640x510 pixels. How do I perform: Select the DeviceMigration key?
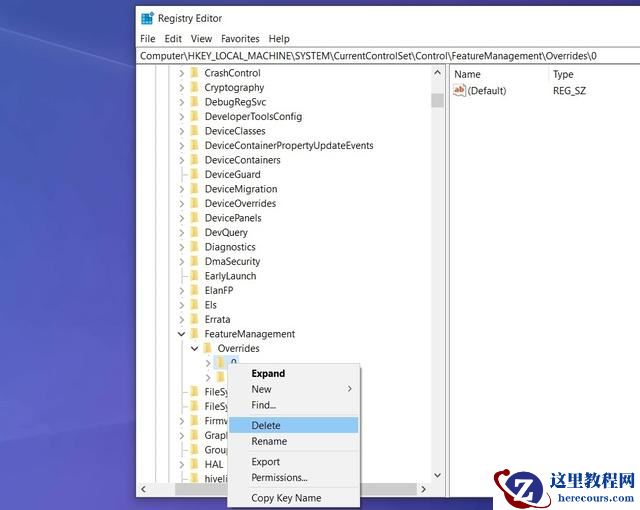click(x=241, y=189)
